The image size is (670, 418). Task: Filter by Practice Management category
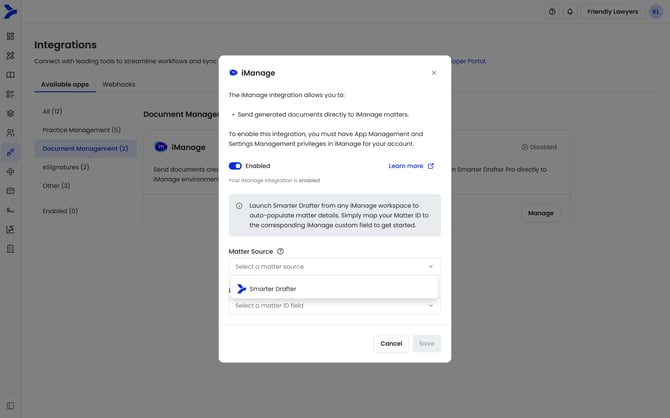click(81, 130)
